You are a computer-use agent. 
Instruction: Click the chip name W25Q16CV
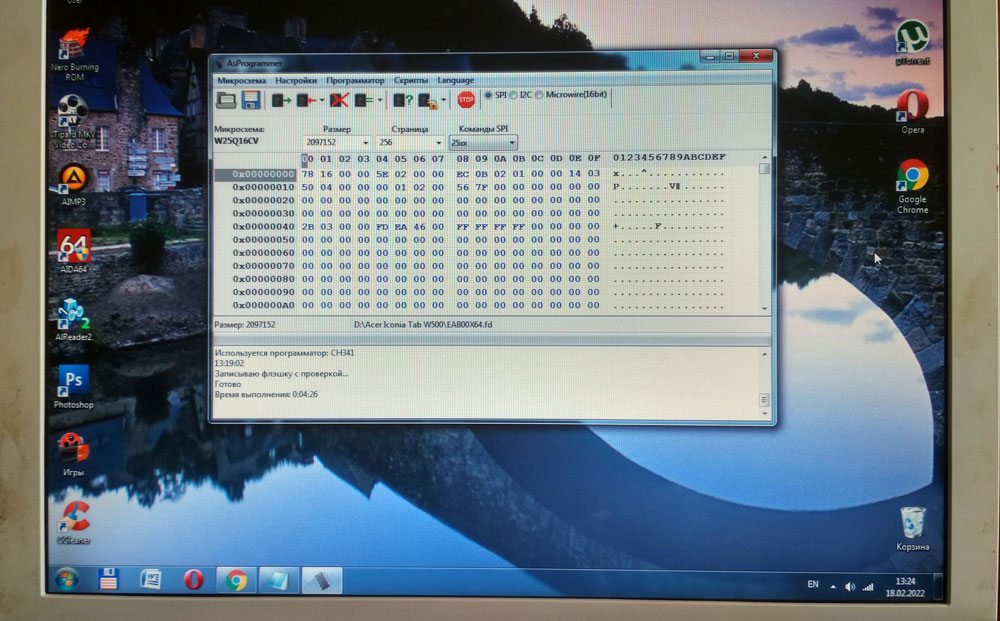point(237,141)
